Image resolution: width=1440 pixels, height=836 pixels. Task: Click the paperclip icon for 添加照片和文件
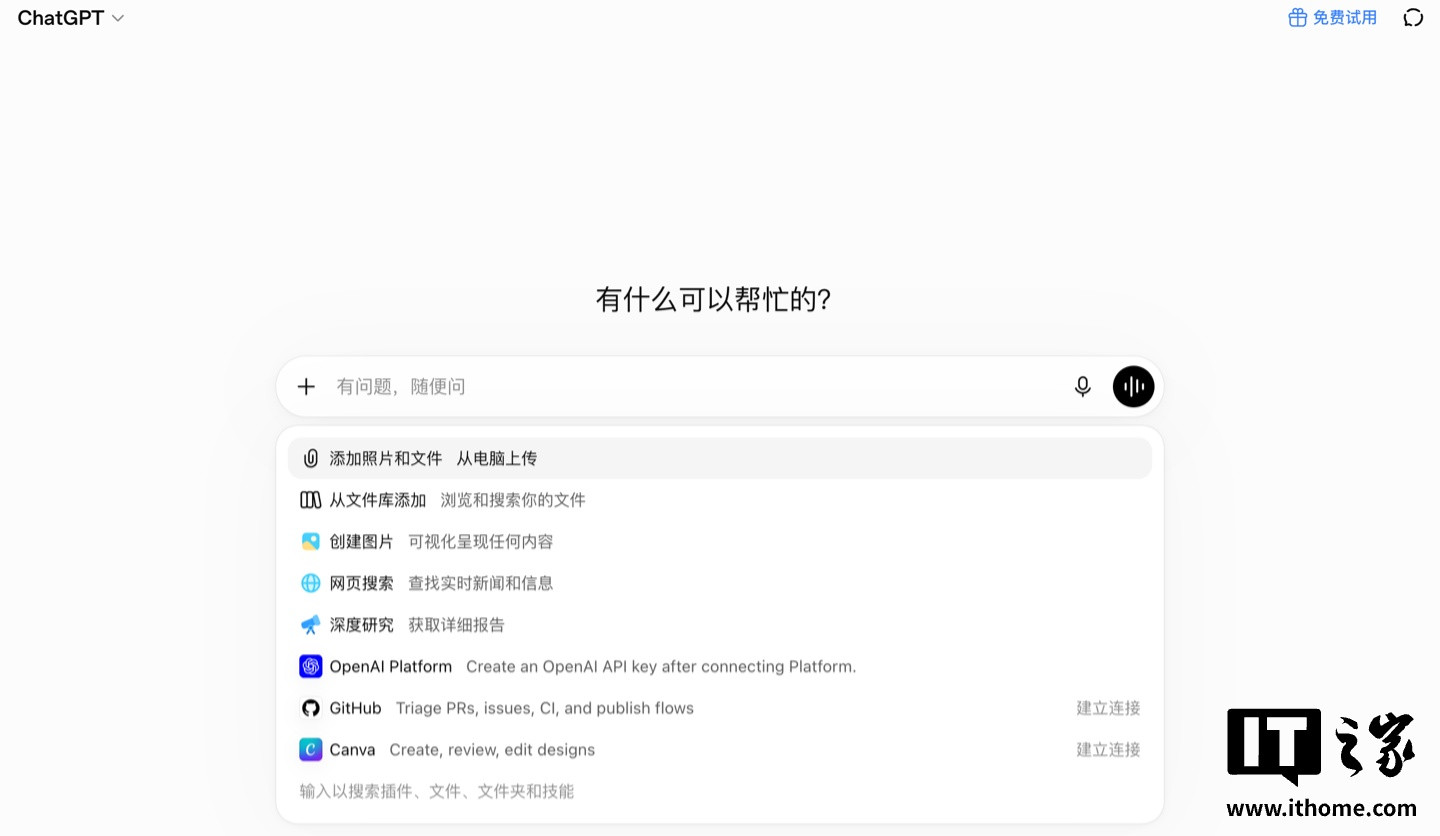tap(311, 458)
